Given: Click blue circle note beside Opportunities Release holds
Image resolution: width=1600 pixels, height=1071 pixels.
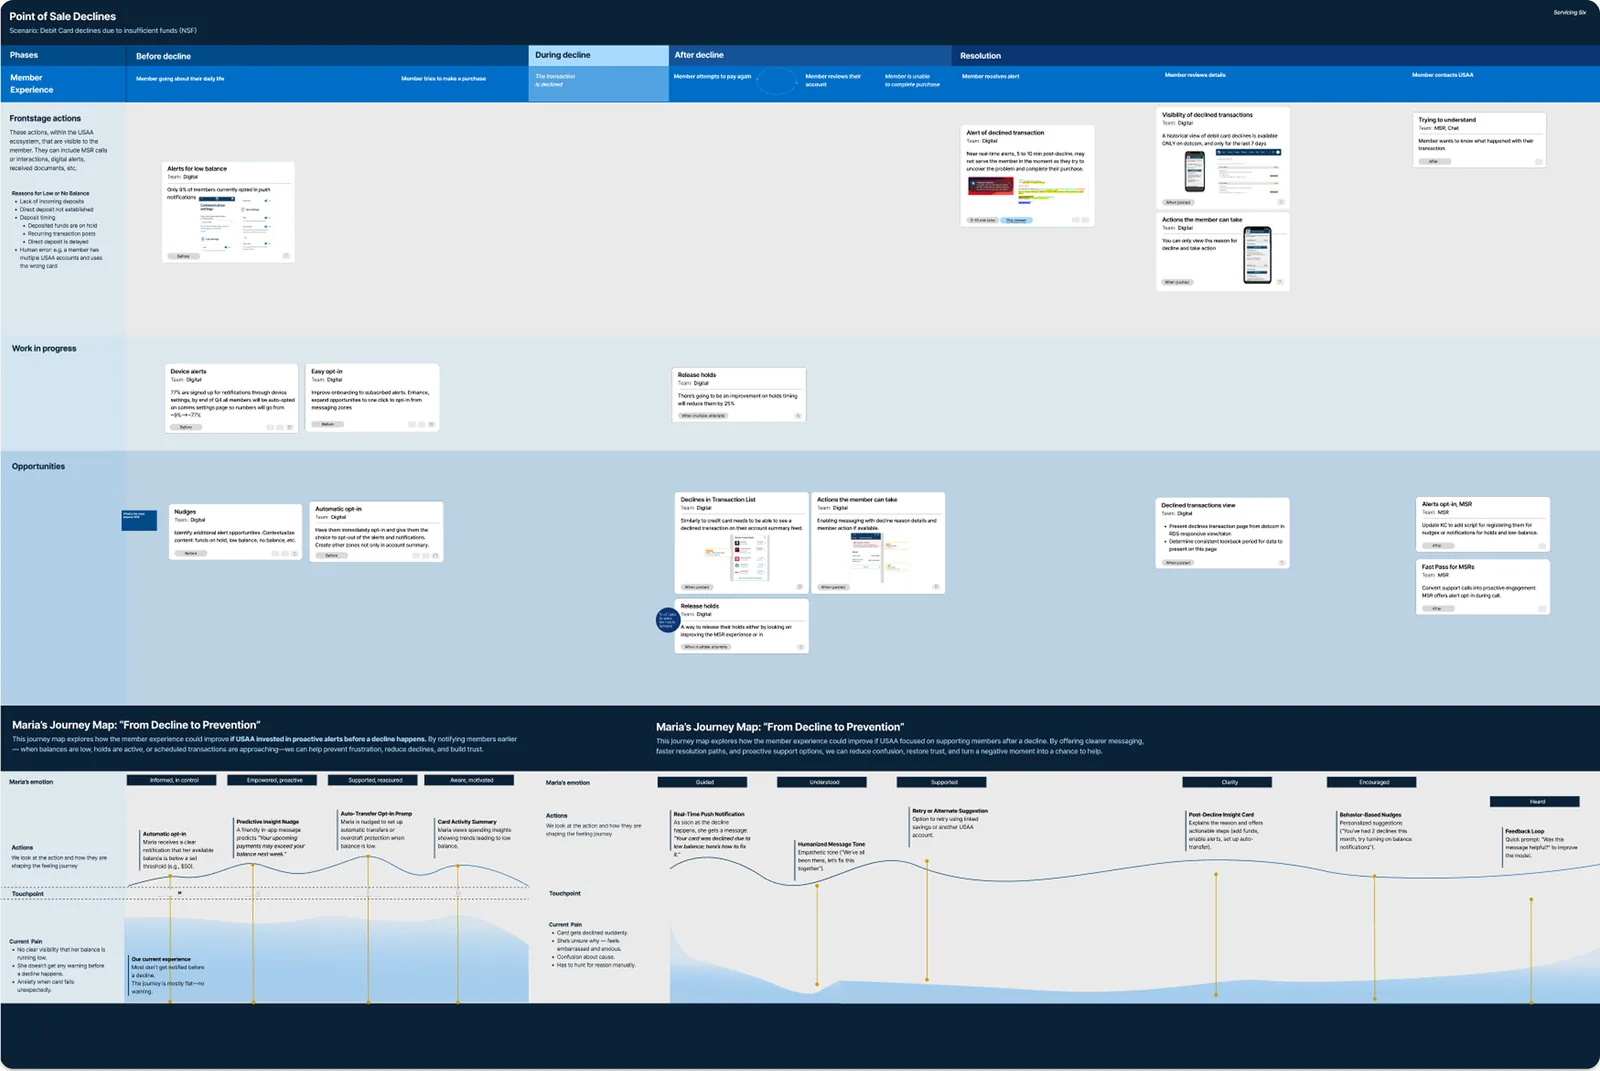Looking at the screenshot, I should (x=667, y=620).
